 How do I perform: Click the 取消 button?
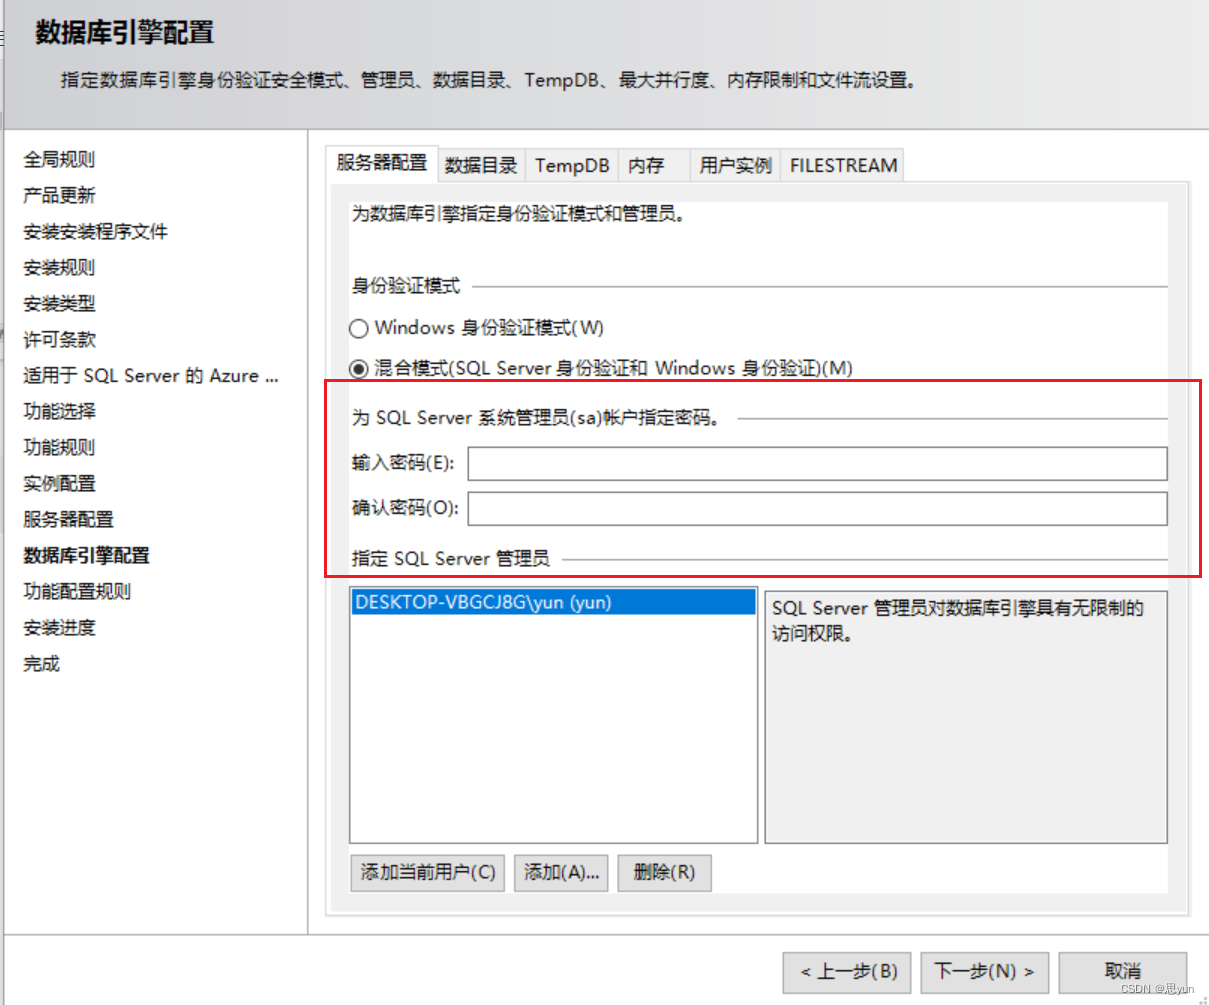1122,971
